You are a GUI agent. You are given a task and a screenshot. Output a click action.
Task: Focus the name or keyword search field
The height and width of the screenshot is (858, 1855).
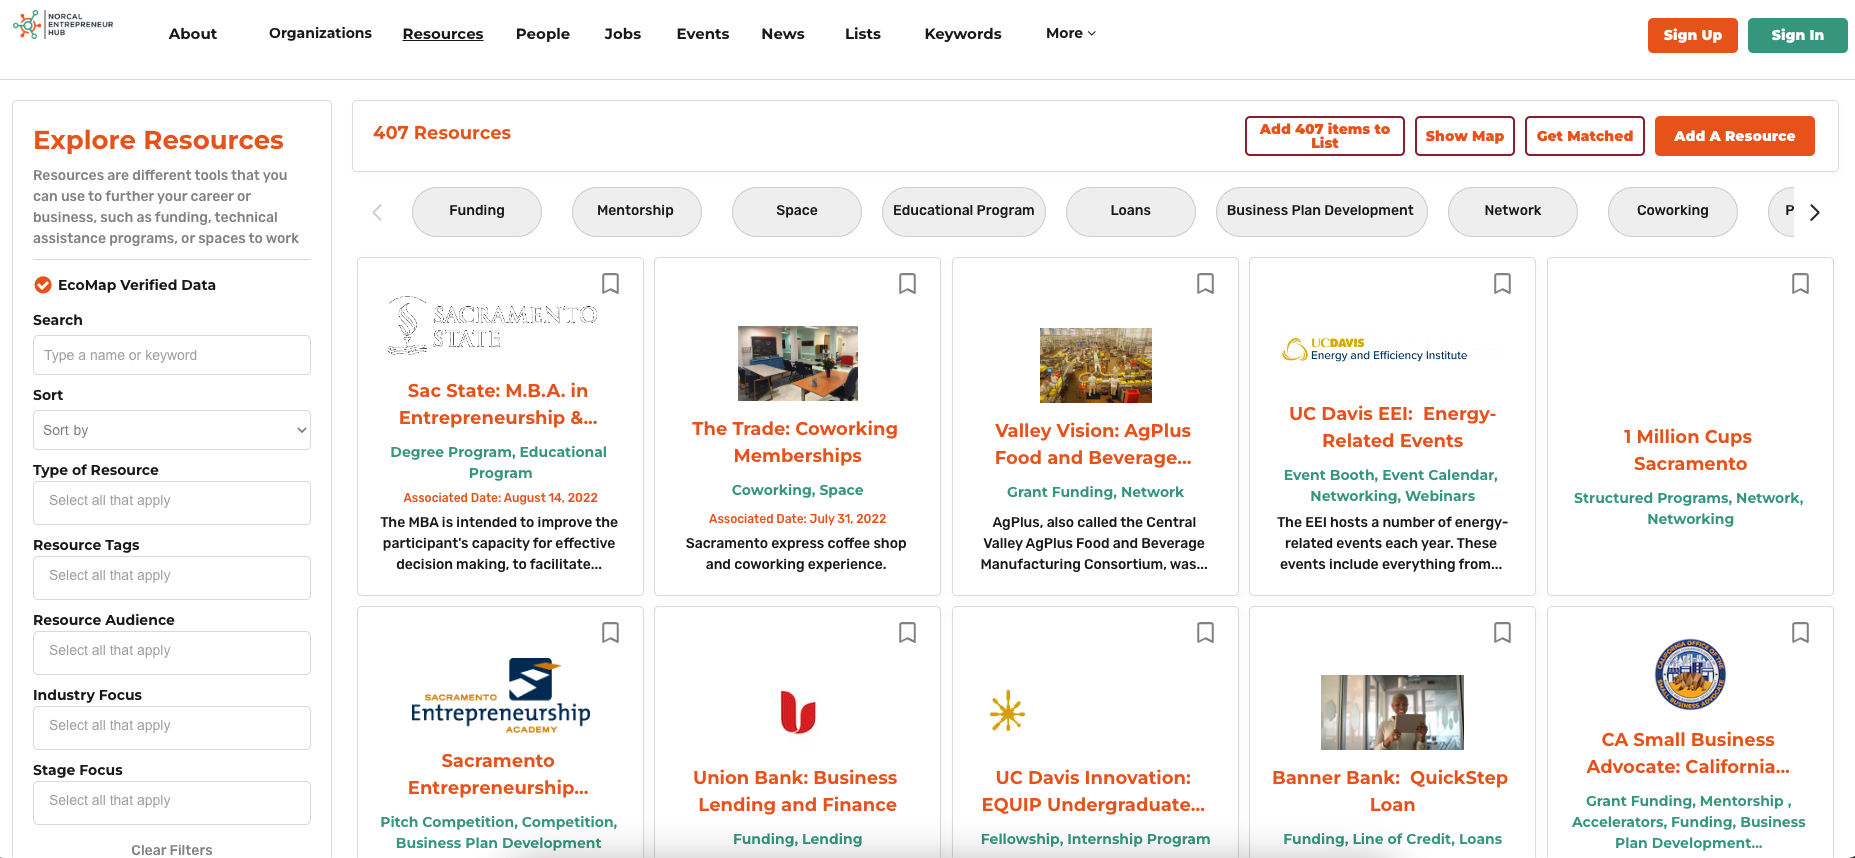pyautogui.click(x=172, y=355)
